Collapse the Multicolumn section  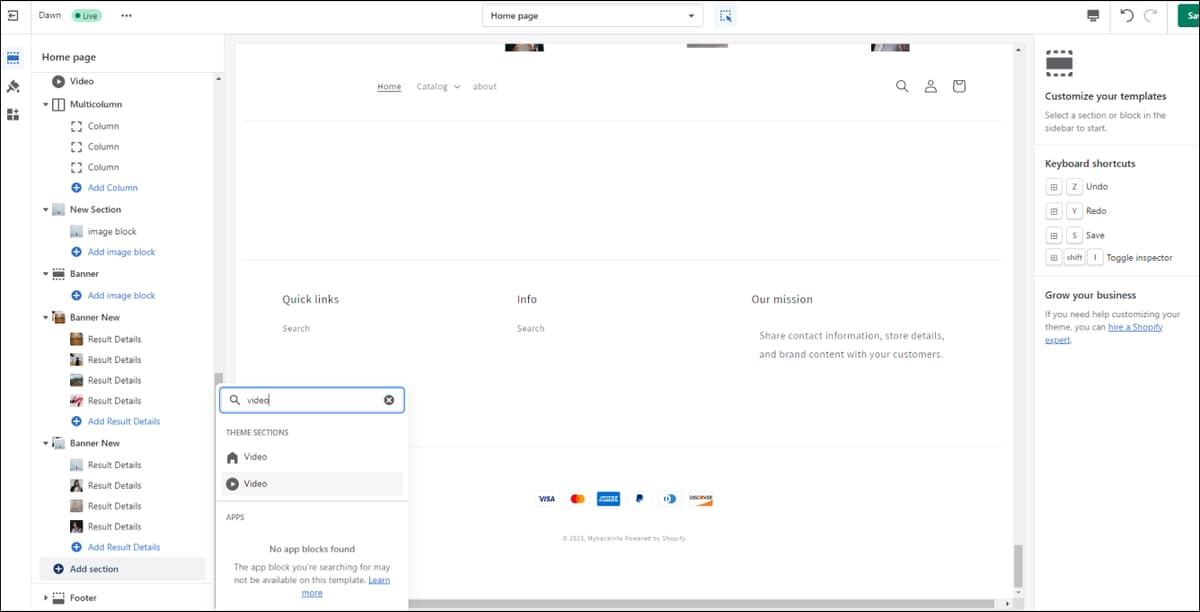(45, 104)
